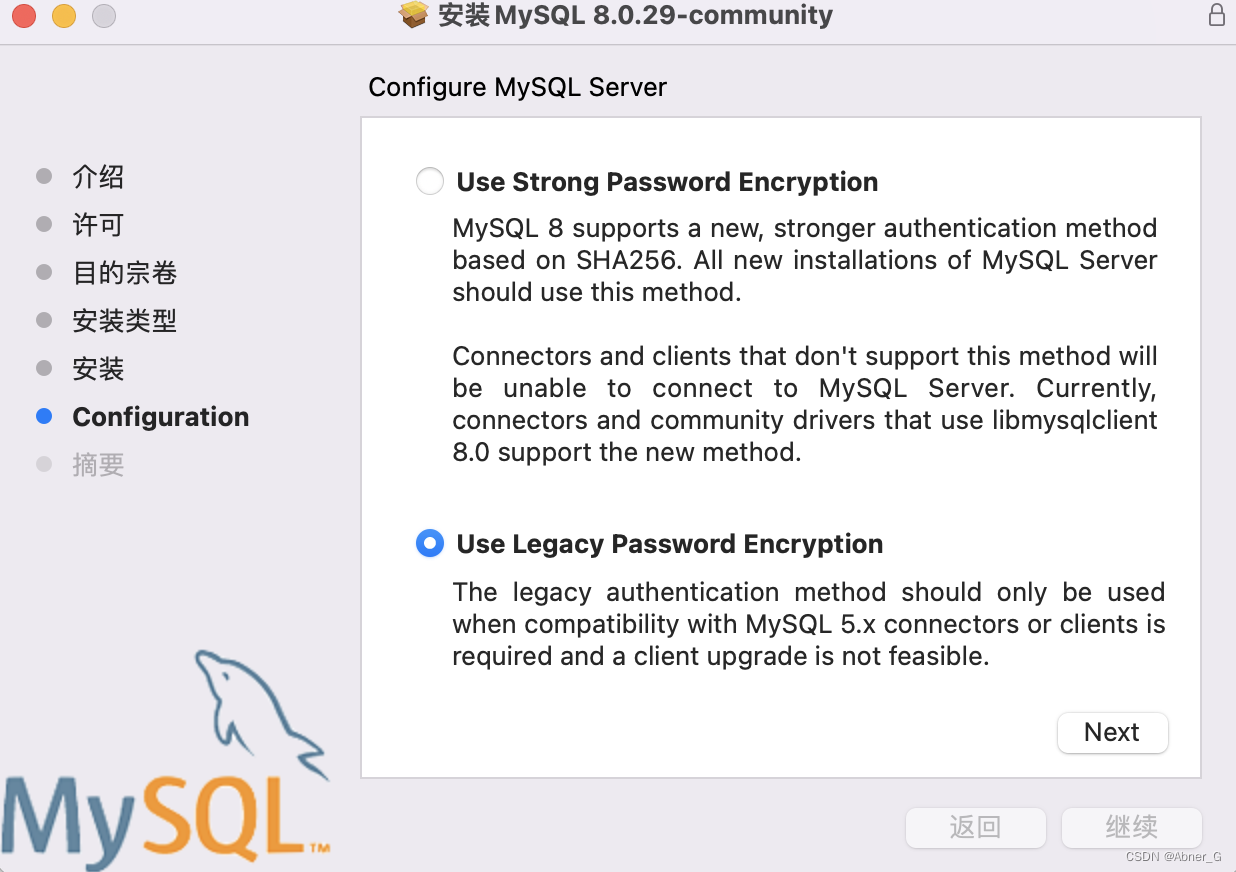Click the lock icon in title bar
Screen dimensions: 1236x872
(1216, 15)
